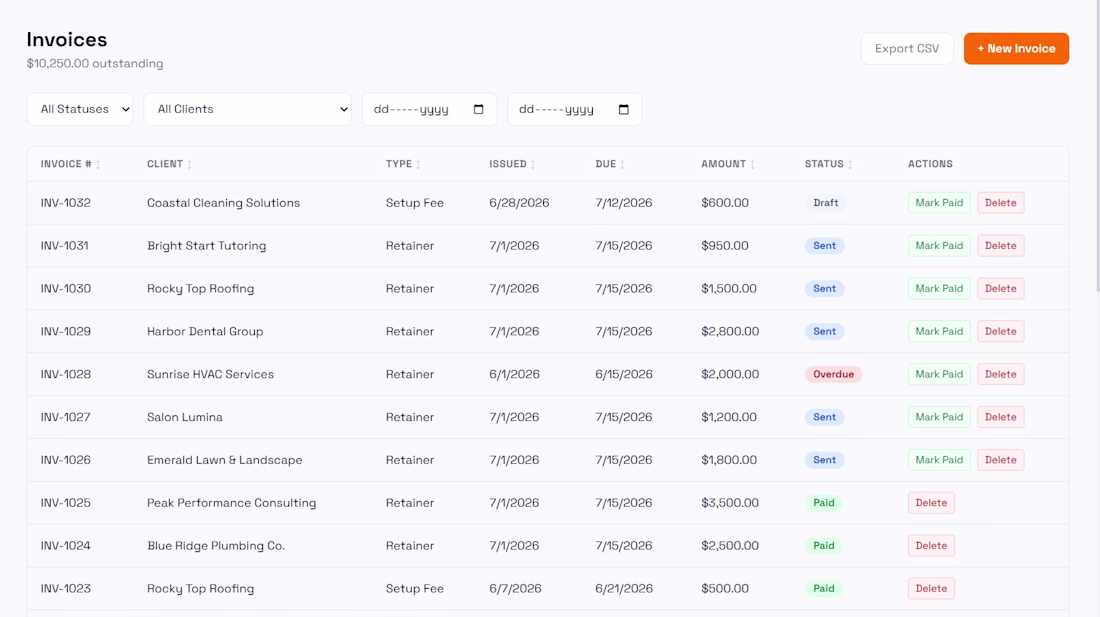Mark overdue invoice INV-1028 as paid
Image resolution: width=1100 pixels, height=617 pixels.
coord(939,374)
